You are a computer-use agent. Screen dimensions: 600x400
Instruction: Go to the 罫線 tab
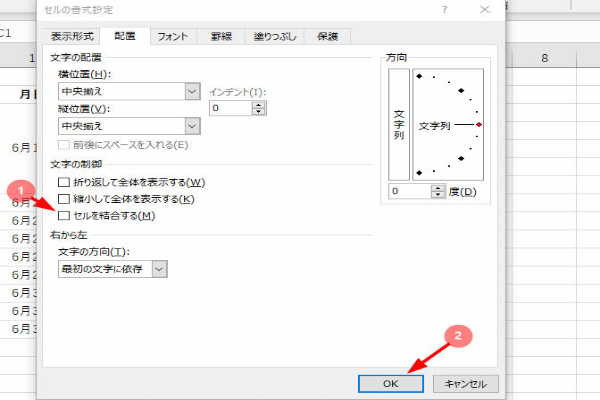223,37
